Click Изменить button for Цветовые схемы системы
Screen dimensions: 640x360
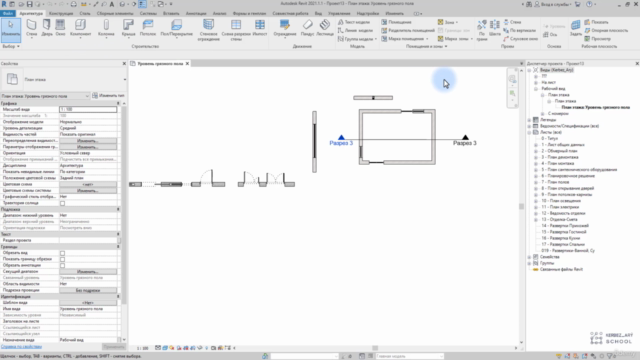point(88,191)
